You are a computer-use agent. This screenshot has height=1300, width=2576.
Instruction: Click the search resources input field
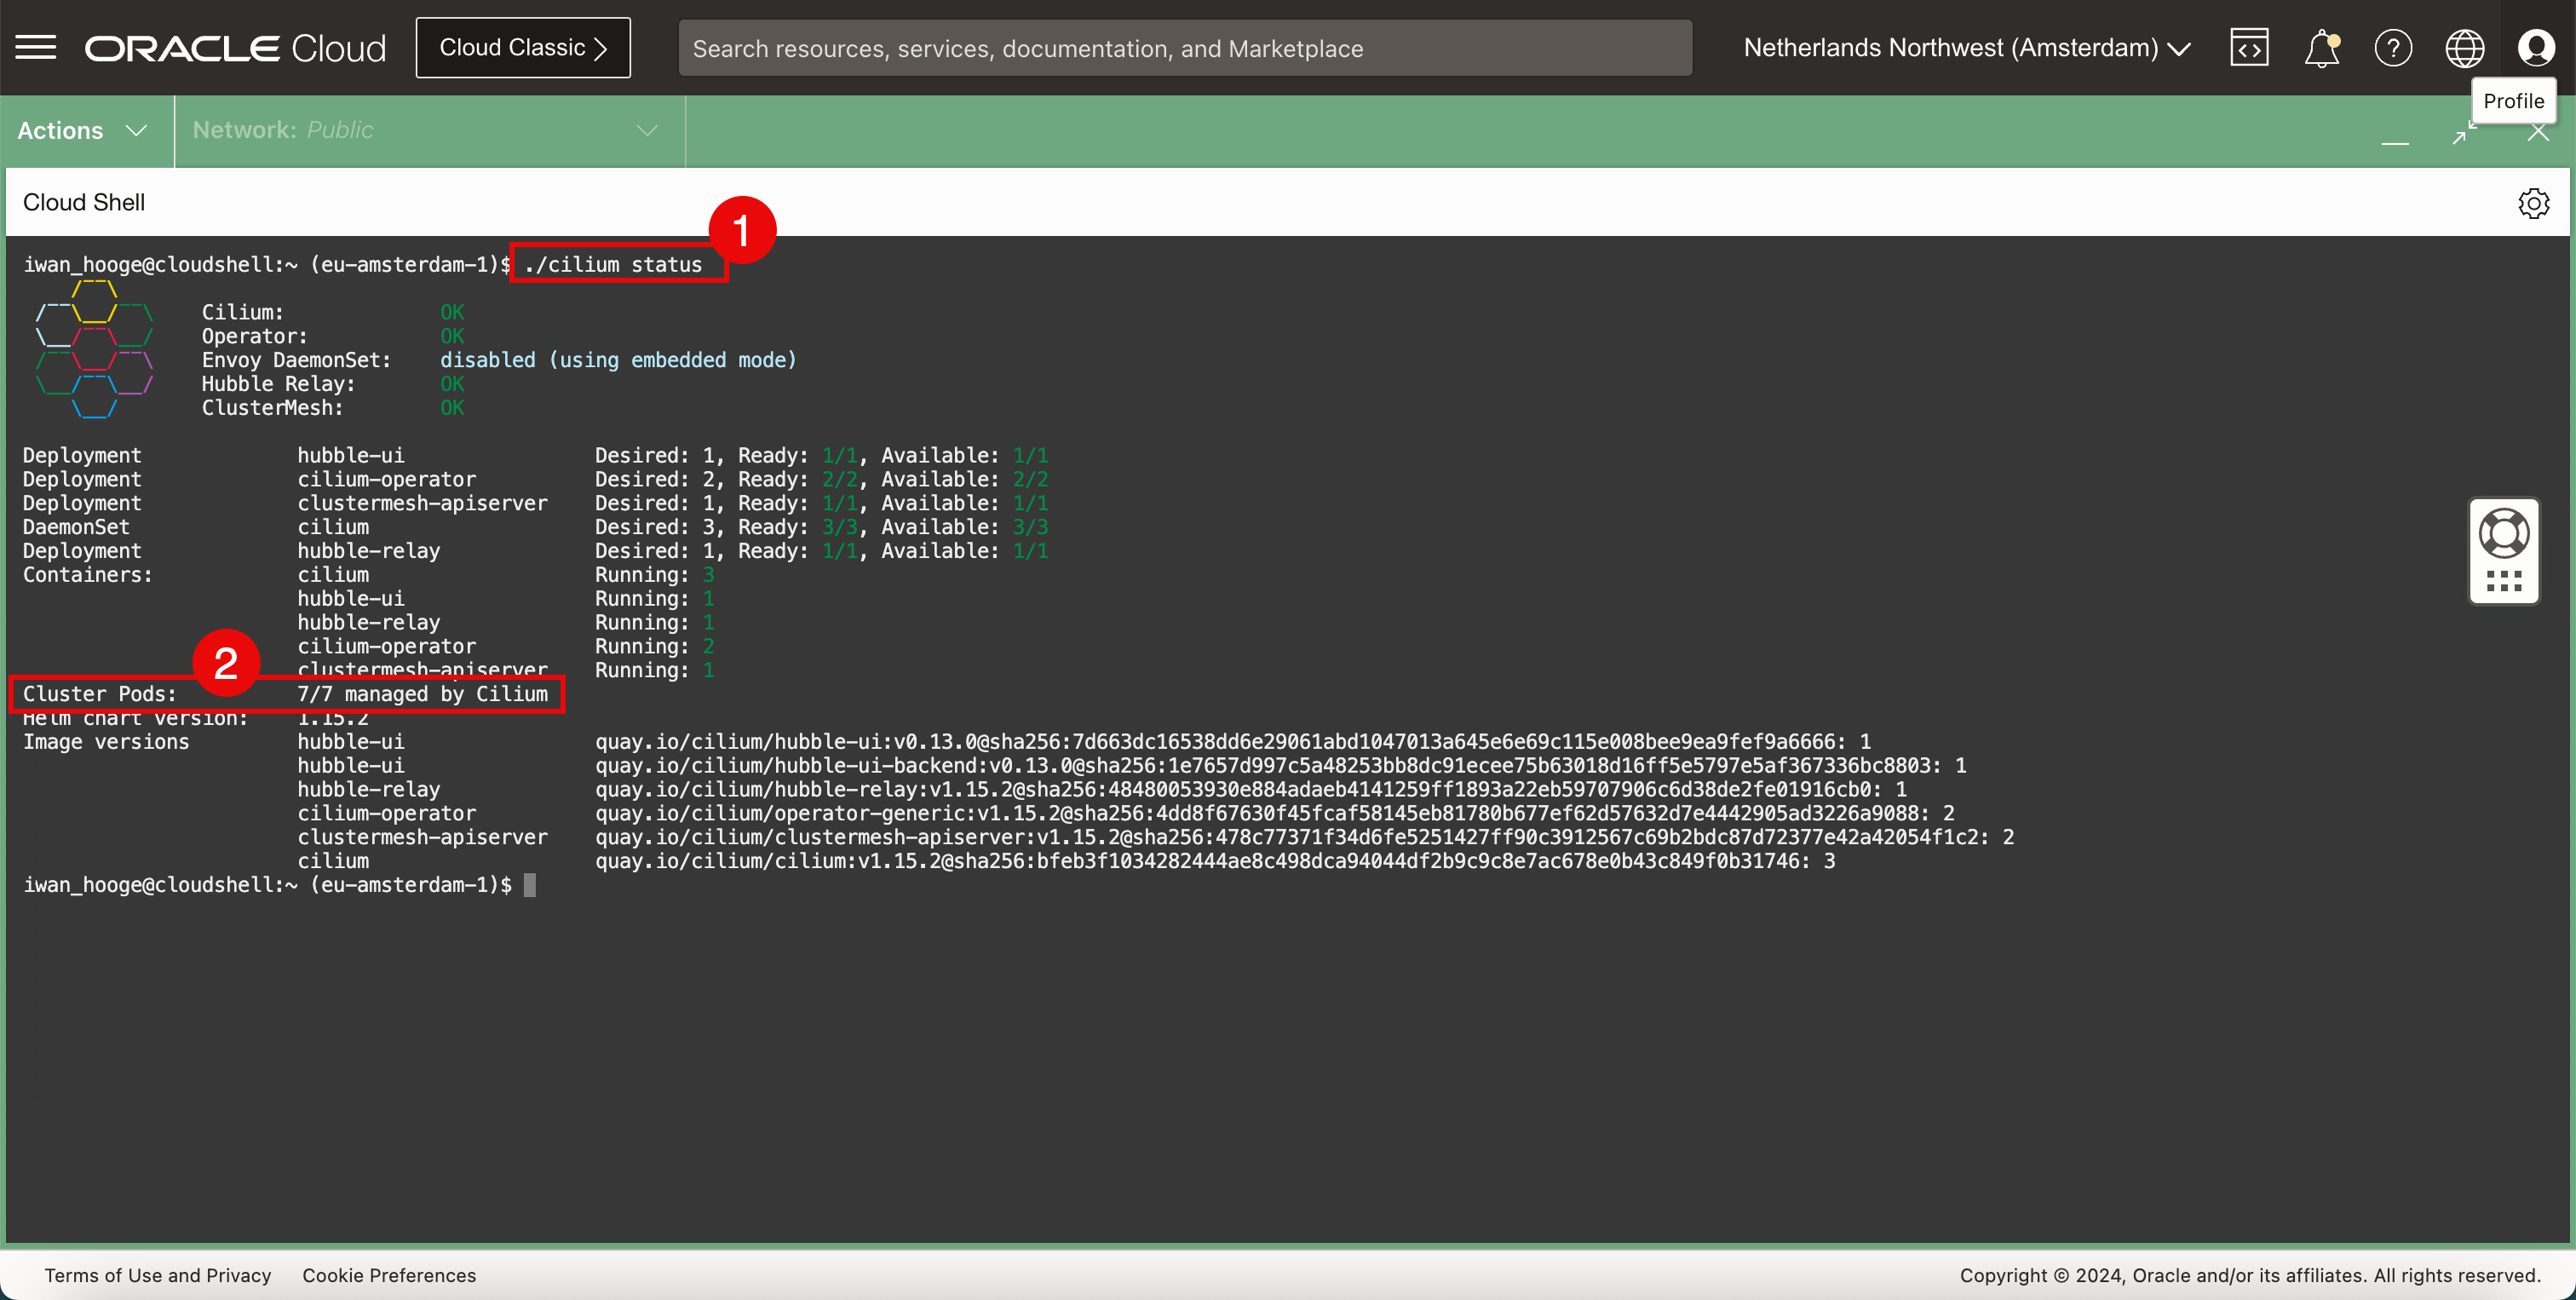coord(1185,48)
